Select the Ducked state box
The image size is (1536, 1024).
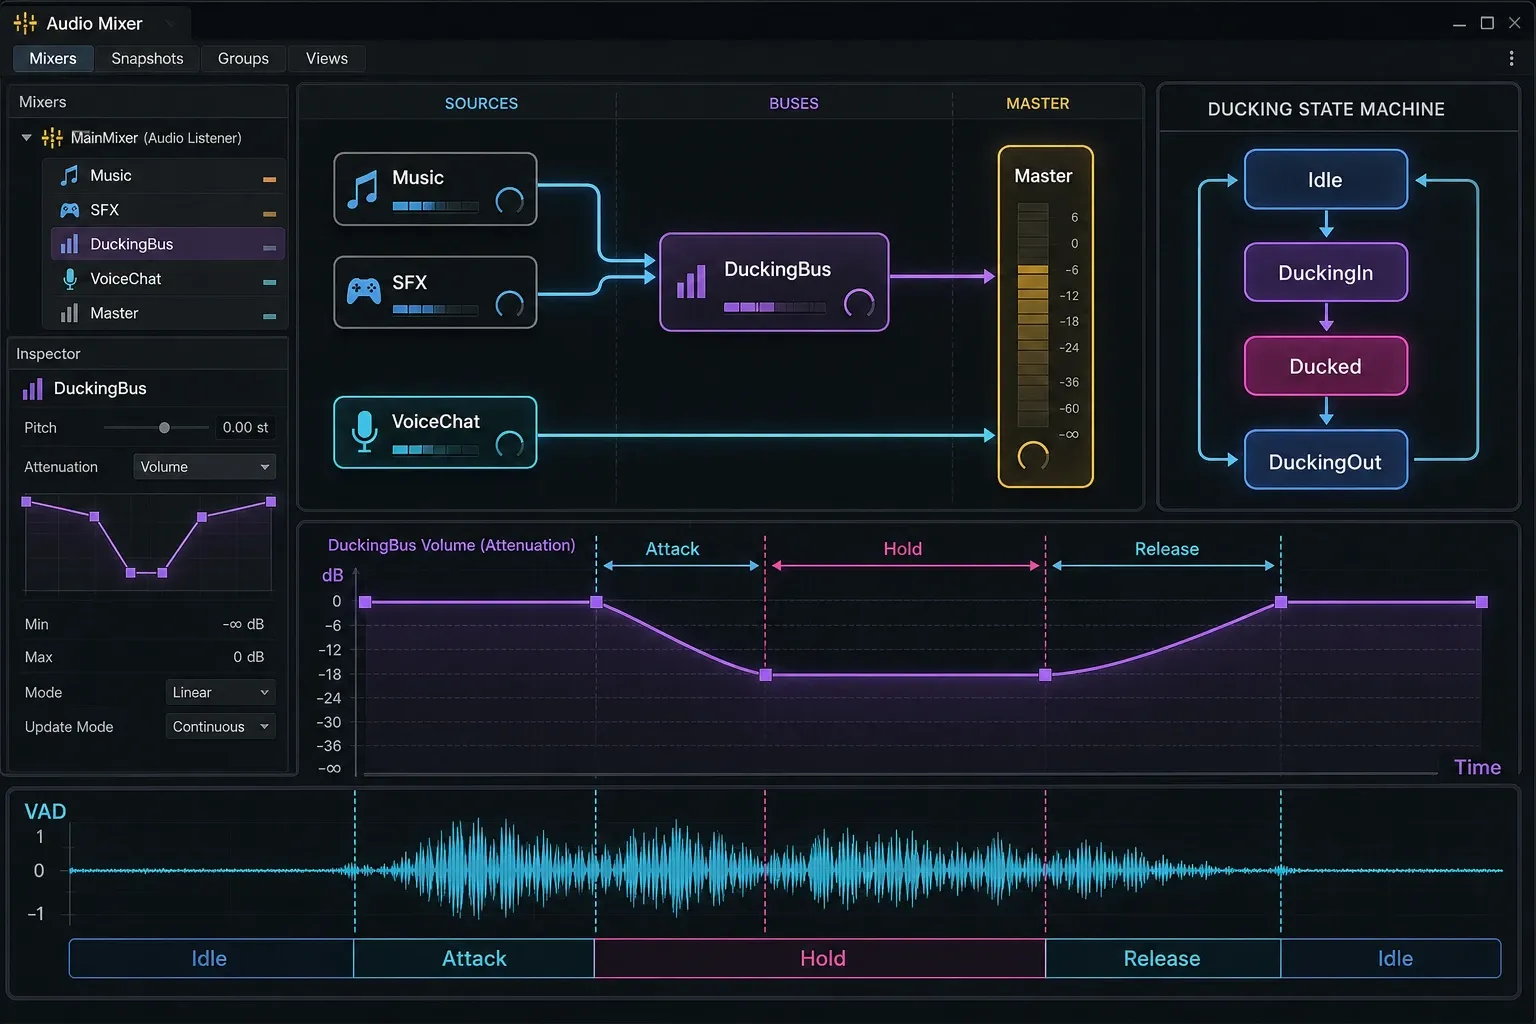point(1326,366)
